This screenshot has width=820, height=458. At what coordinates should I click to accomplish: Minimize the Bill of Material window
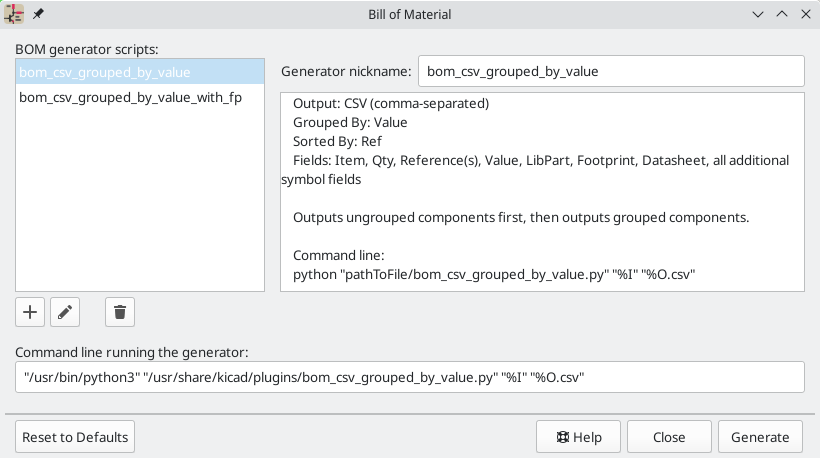pyautogui.click(x=758, y=14)
